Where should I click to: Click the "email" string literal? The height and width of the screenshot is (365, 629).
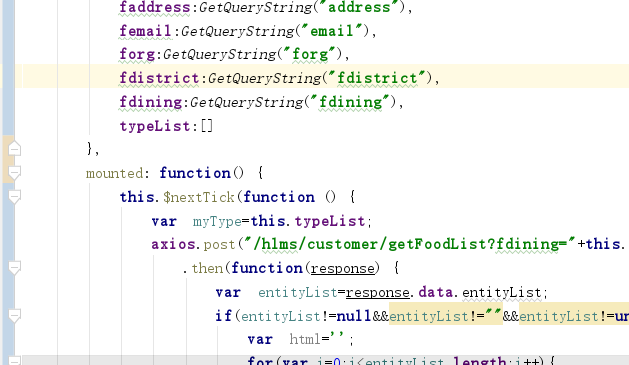(x=332, y=31)
